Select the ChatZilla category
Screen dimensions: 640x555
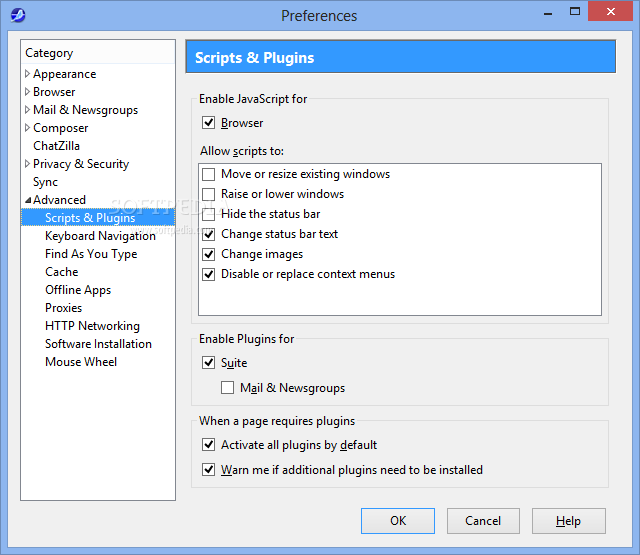pos(56,146)
